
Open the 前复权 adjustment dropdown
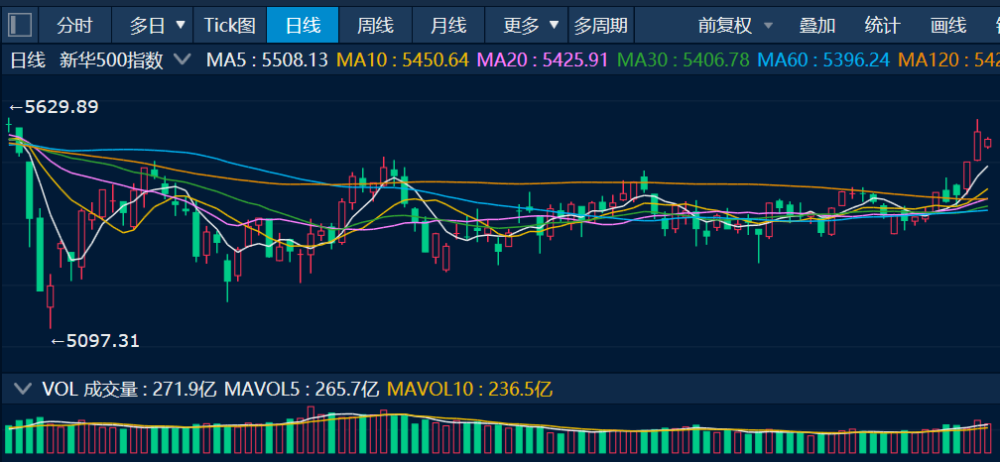[x=736, y=25]
